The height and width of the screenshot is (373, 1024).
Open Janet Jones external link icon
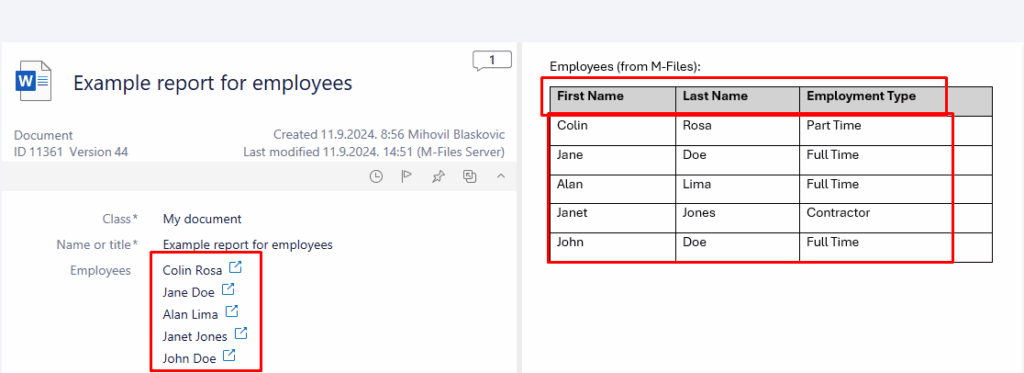point(241,333)
